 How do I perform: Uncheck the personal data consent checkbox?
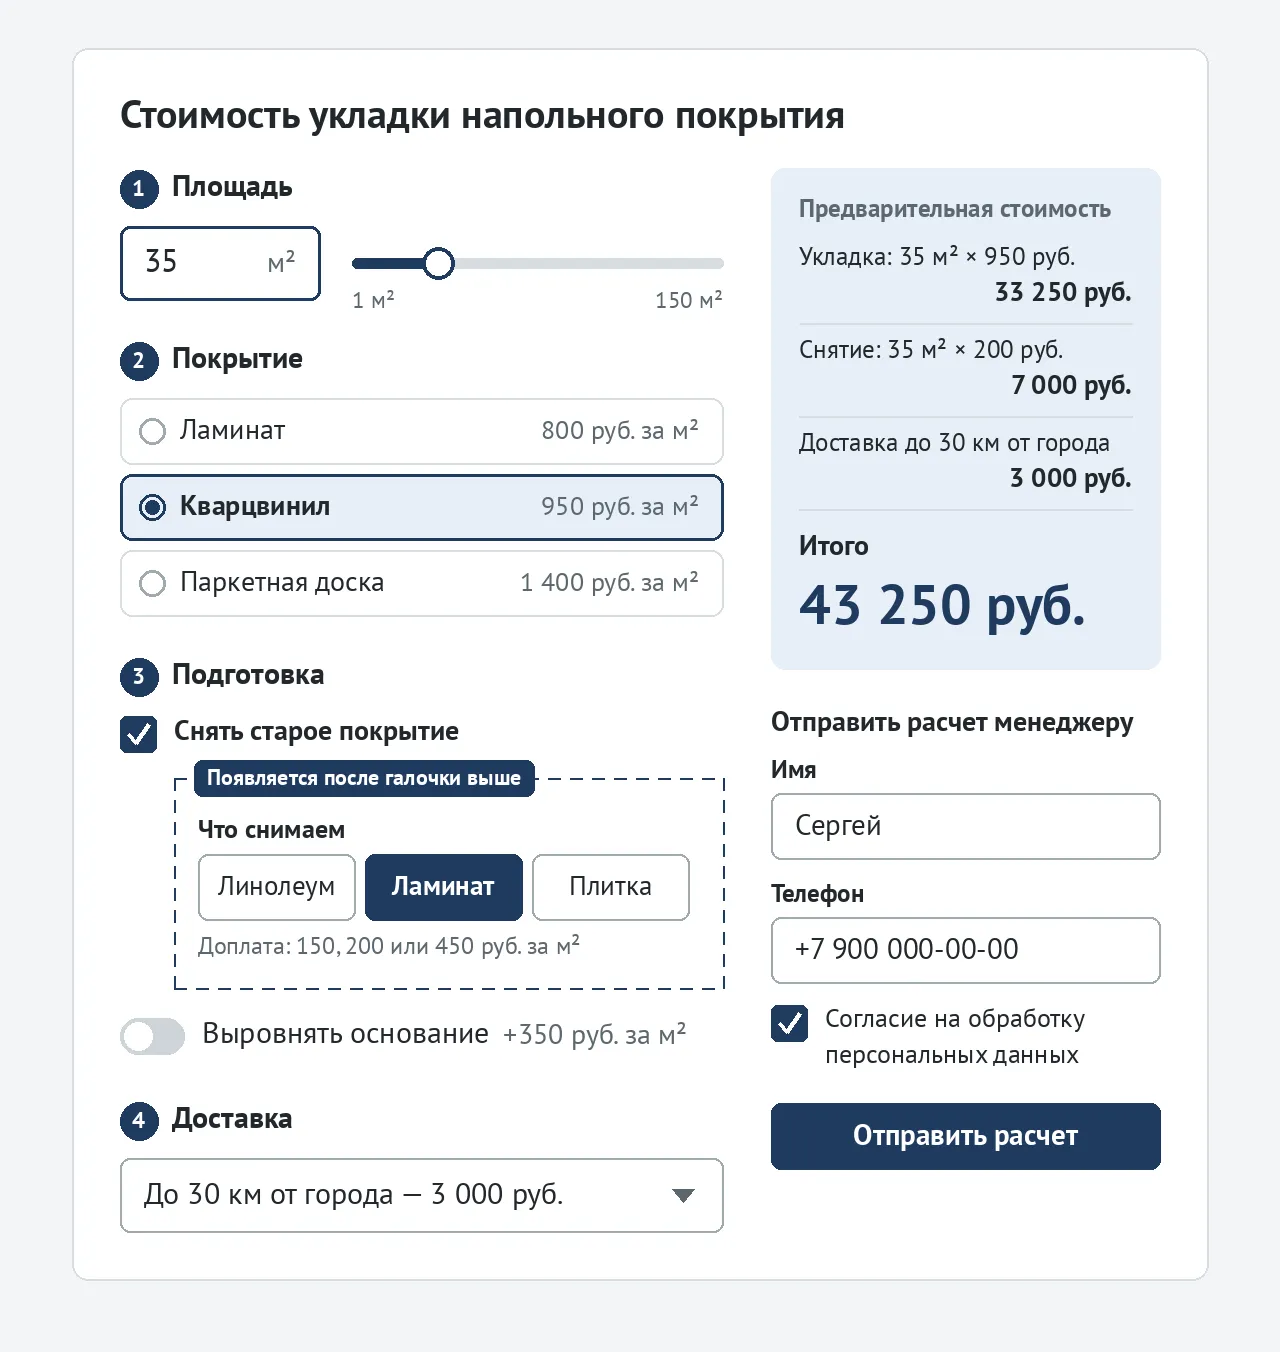pos(789,1023)
